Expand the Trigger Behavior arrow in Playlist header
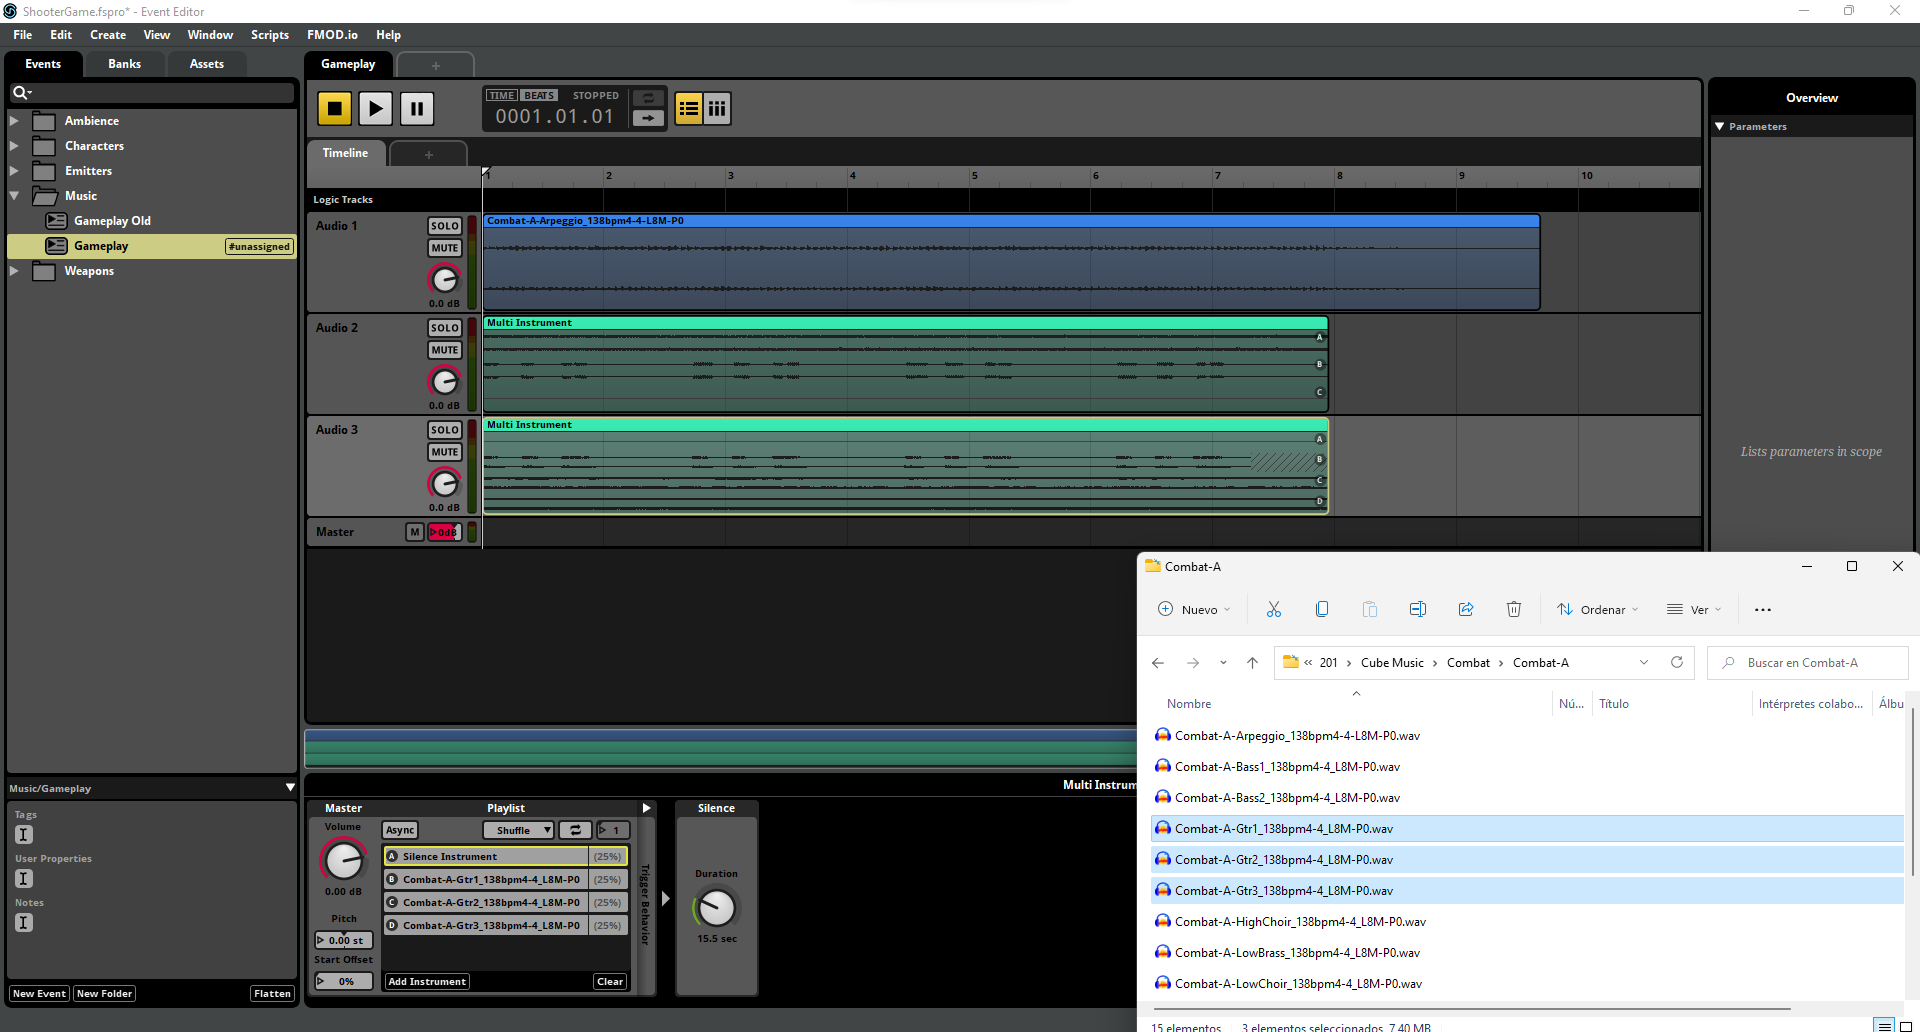The height and width of the screenshot is (1032, 1920). pyautogui.click(x=646, y=808)
